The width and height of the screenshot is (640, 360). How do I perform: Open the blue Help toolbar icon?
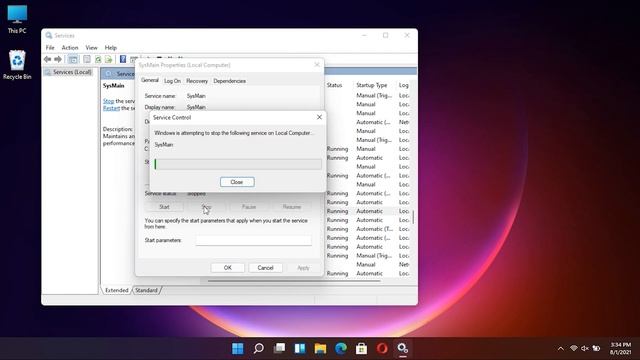[123, 60]
